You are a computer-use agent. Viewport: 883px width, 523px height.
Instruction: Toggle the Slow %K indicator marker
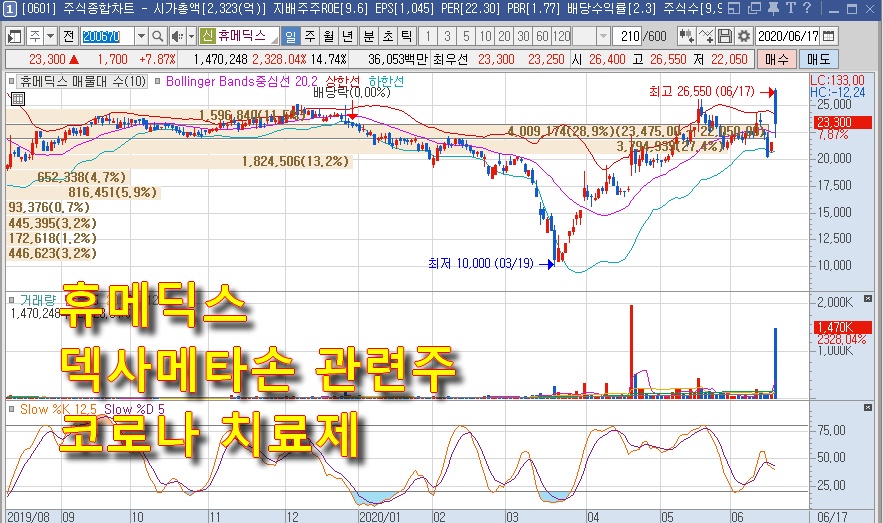(12, 409)
